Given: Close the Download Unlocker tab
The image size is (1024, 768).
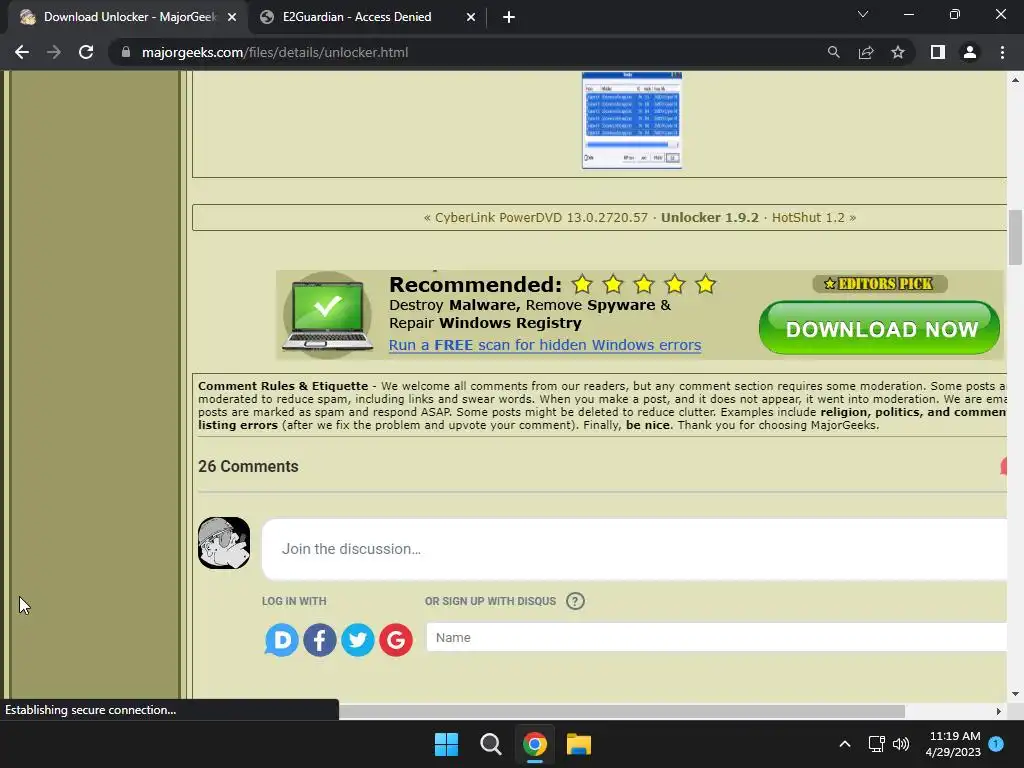Looking at the screenshot, I should [232, 18].
